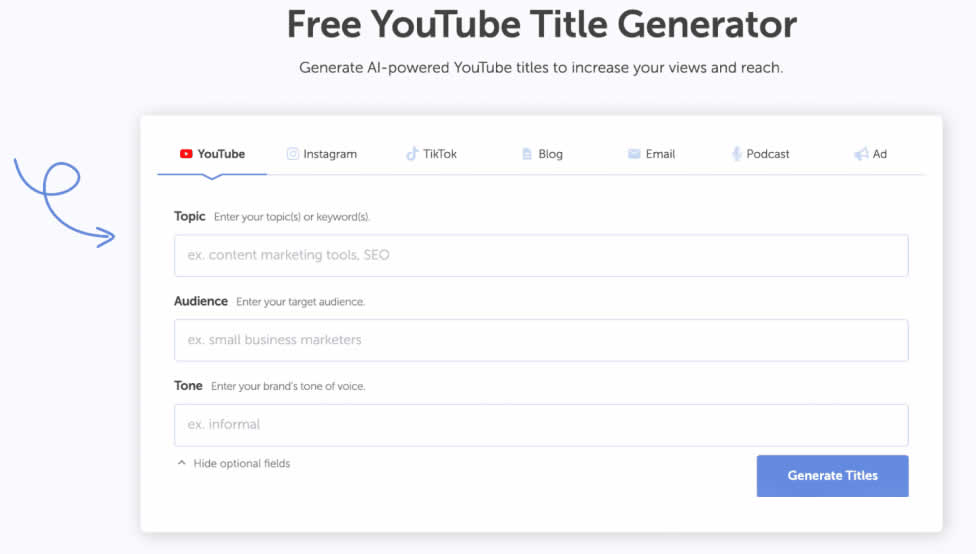Focus the Topic input field
The image size is (976, 554).
click(541, 255)
